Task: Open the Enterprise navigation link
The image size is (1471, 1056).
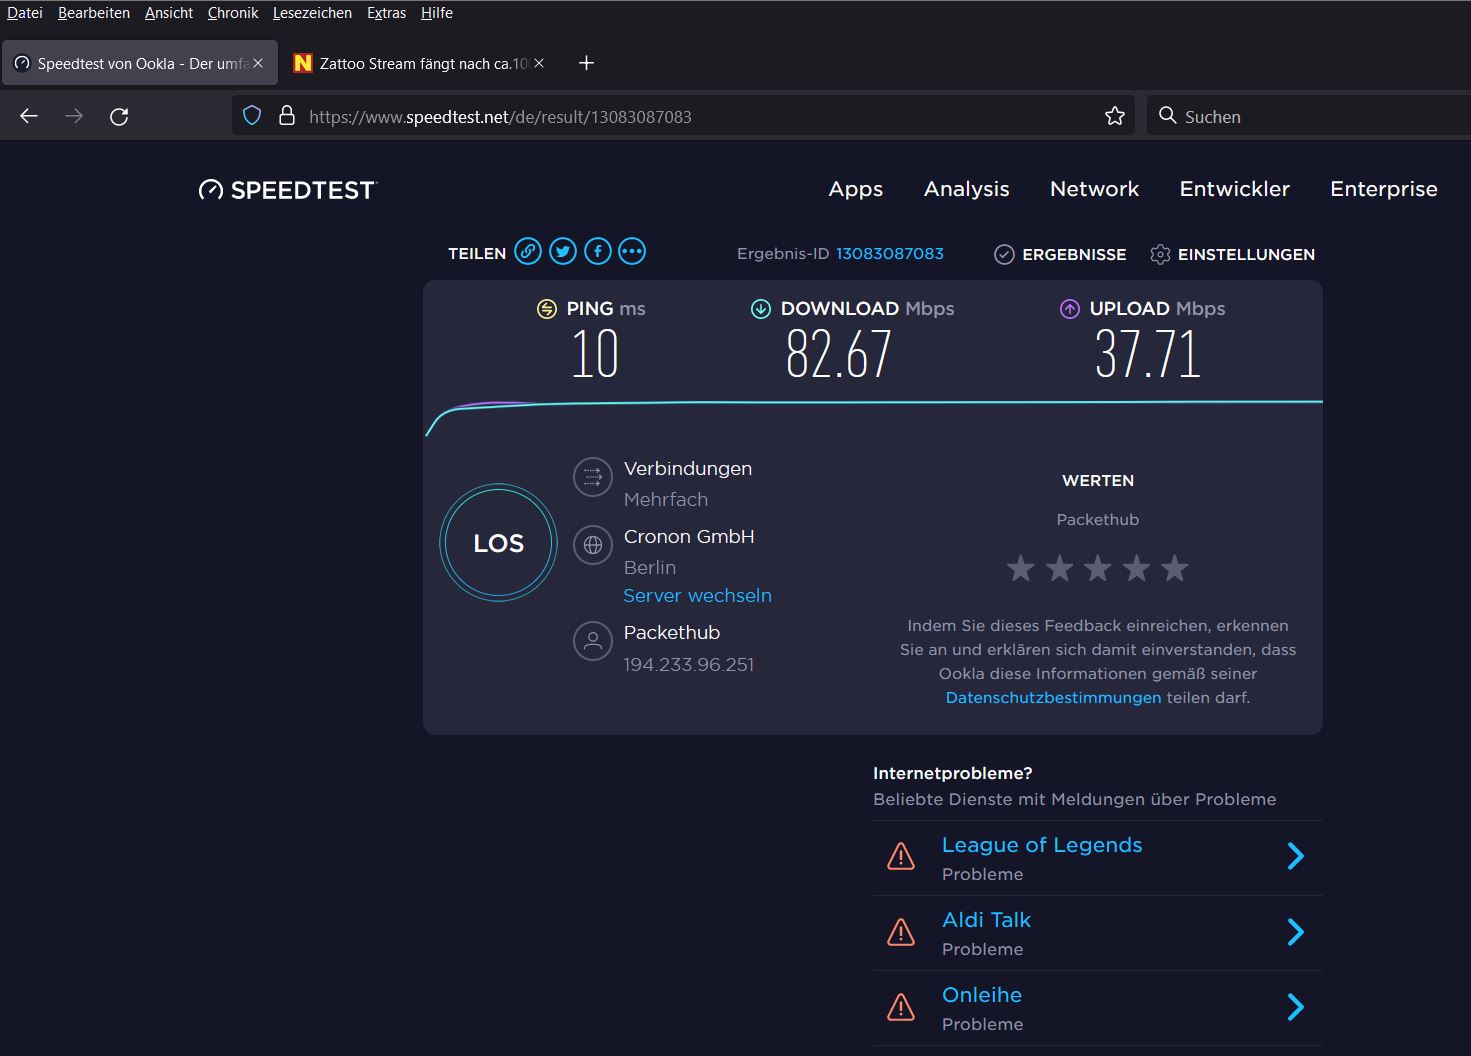Action: 1384,189
